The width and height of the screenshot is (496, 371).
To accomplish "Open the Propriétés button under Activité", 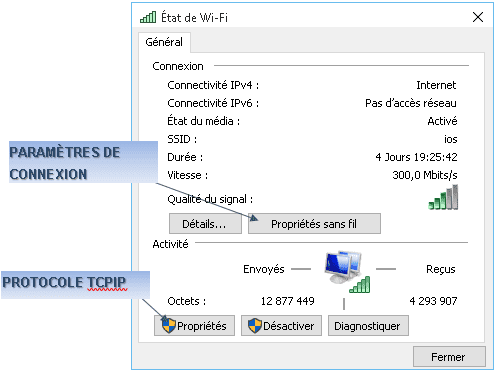I will (x=194, y=326).
